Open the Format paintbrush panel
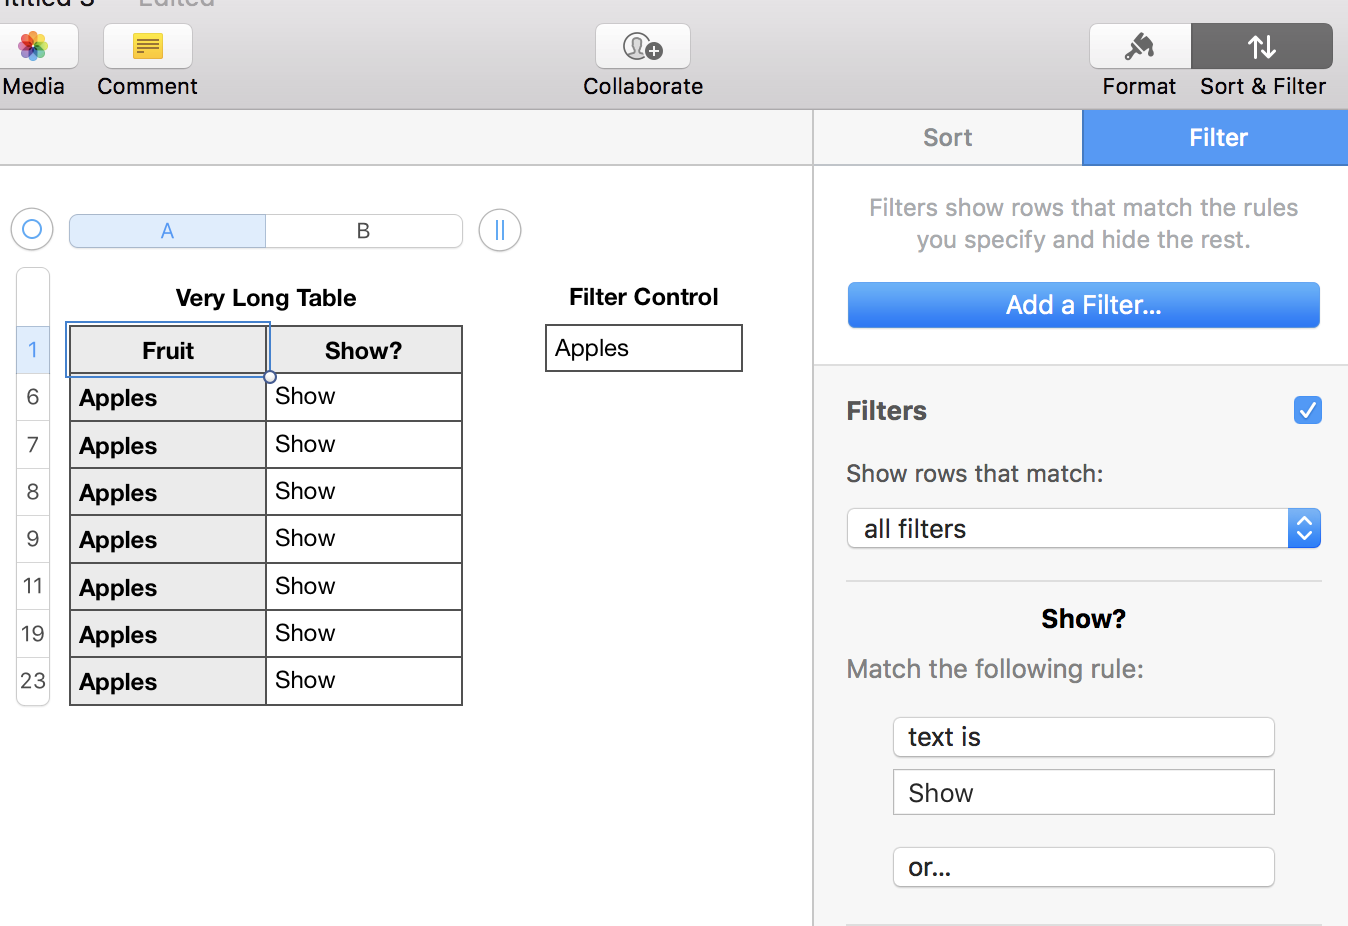1348x926 pixels. [x=1139, y=46]
